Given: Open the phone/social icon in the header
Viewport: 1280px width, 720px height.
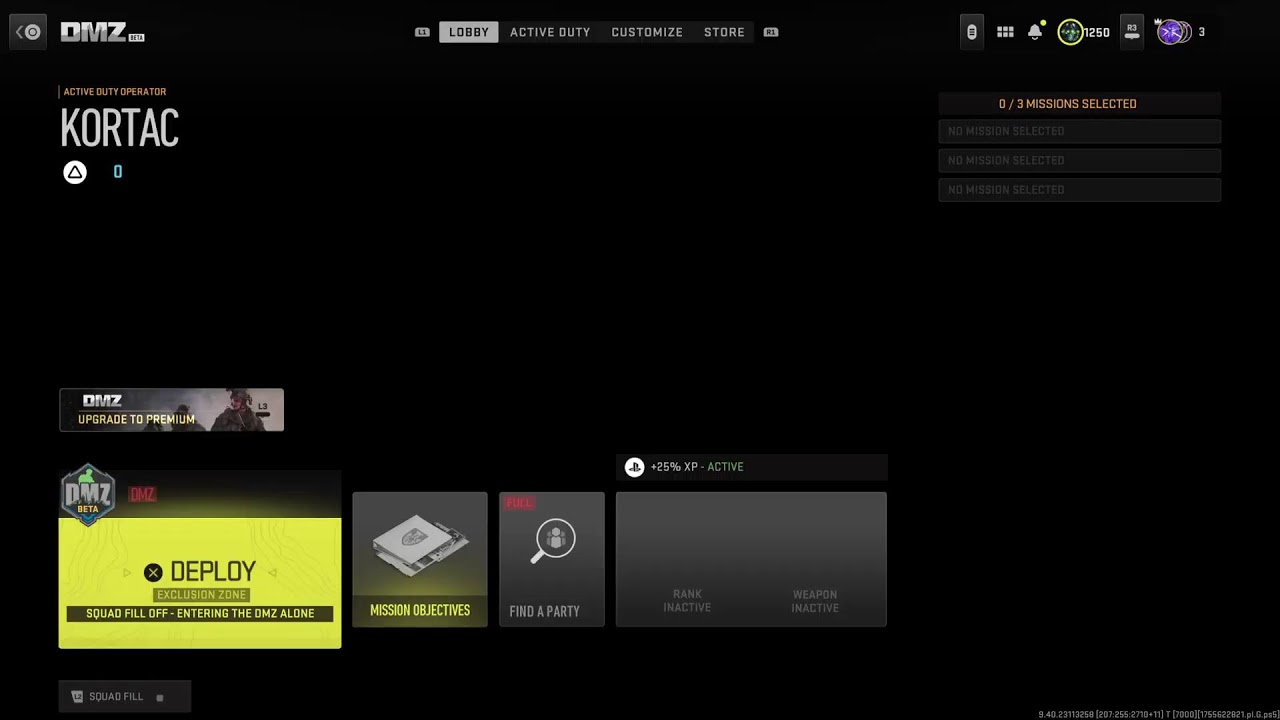Looking at the screenshot, I should tap(971, 32).
